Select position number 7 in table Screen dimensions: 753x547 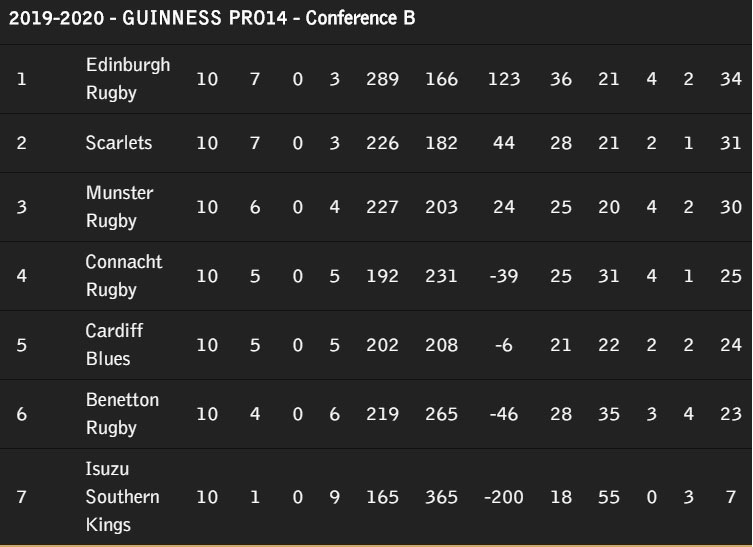click(x=21, y=497)
